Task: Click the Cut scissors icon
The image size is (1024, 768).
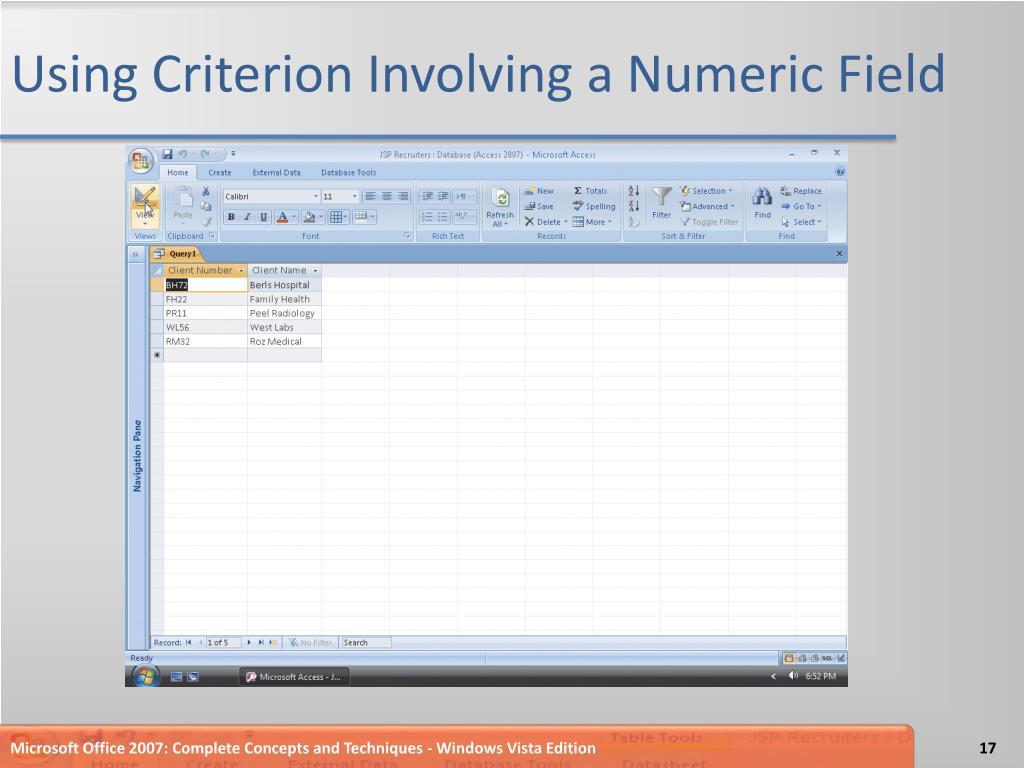Action: (206, 191)
